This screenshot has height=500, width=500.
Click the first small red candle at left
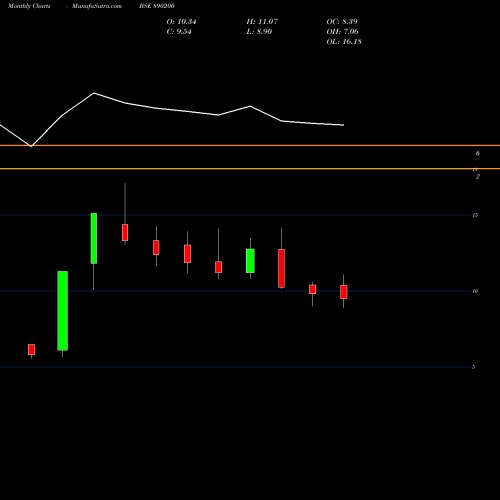point(31,350)
